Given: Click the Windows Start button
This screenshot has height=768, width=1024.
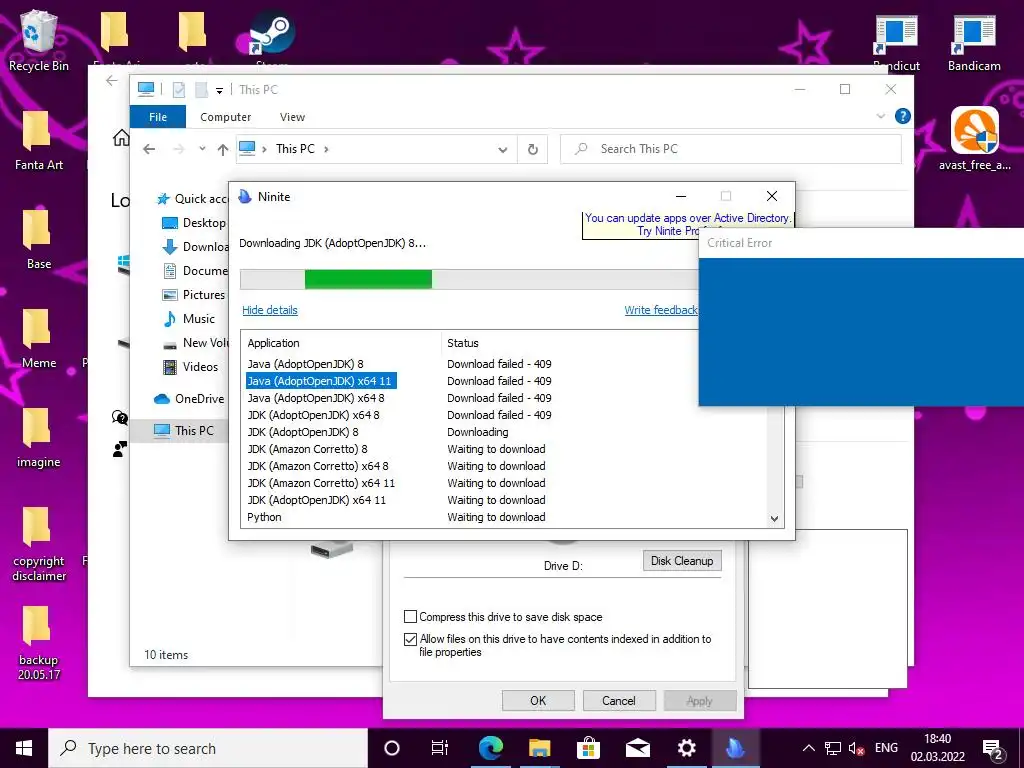Looking at the screenshot, I should point(24,748).
